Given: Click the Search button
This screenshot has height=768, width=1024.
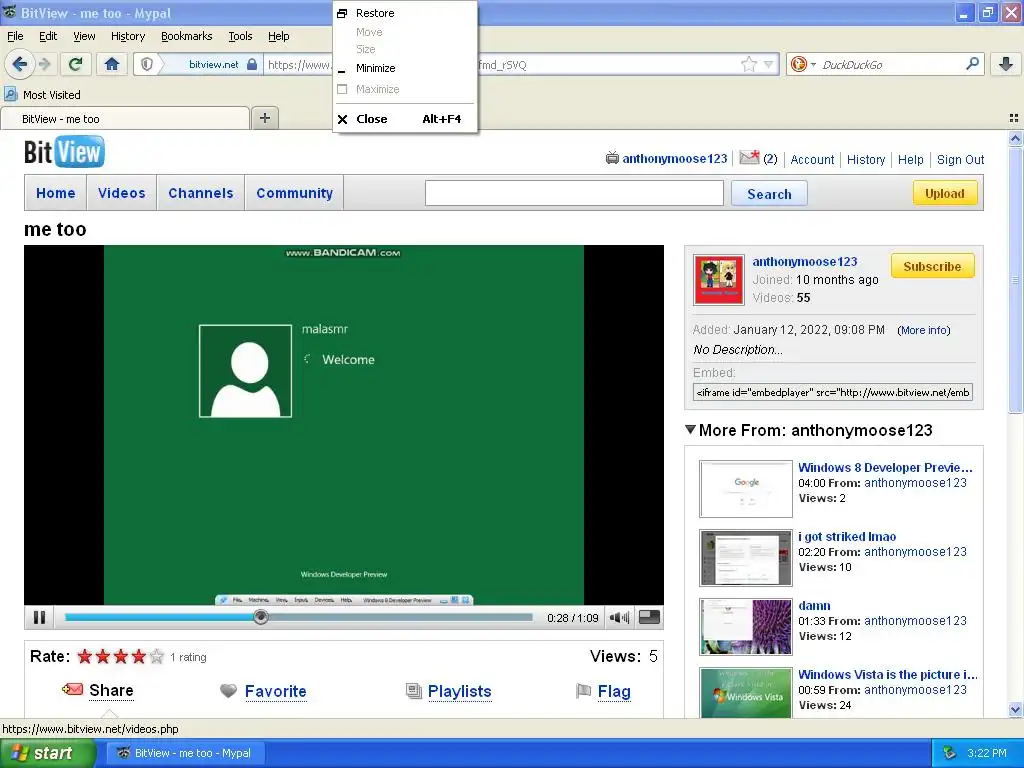Looking at the screenshot, I should coord(769,194).
